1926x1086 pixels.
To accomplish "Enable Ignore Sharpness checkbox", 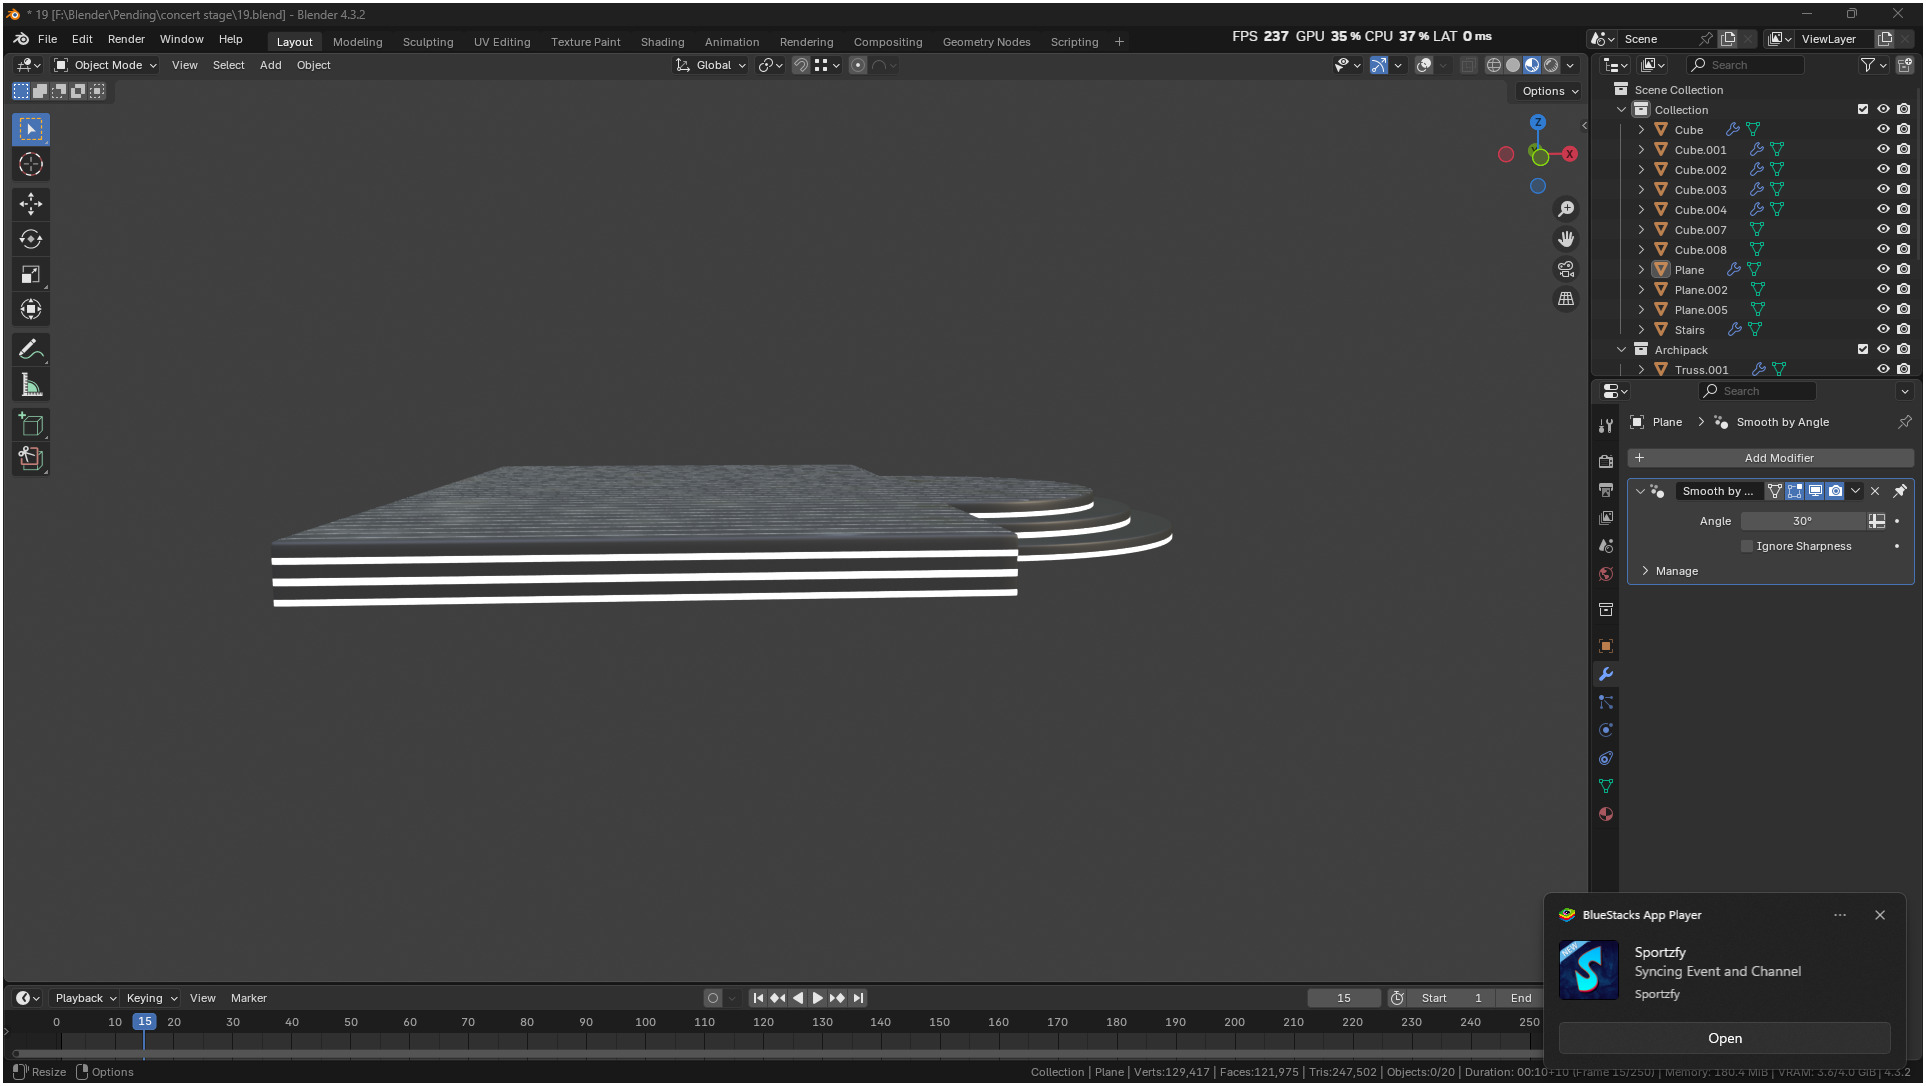I will [1747, 546].
